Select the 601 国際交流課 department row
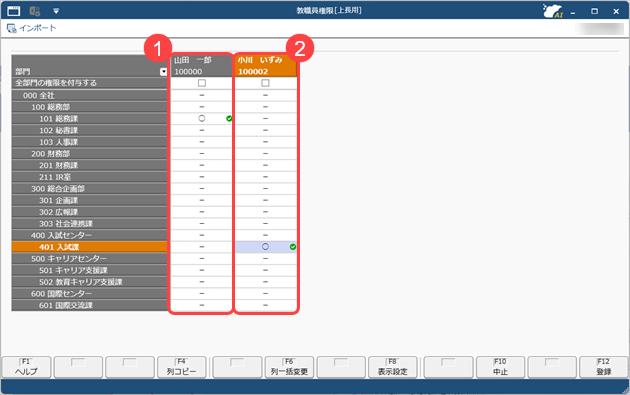The width and height of the screenshot is (630, 395). (89, 305)
